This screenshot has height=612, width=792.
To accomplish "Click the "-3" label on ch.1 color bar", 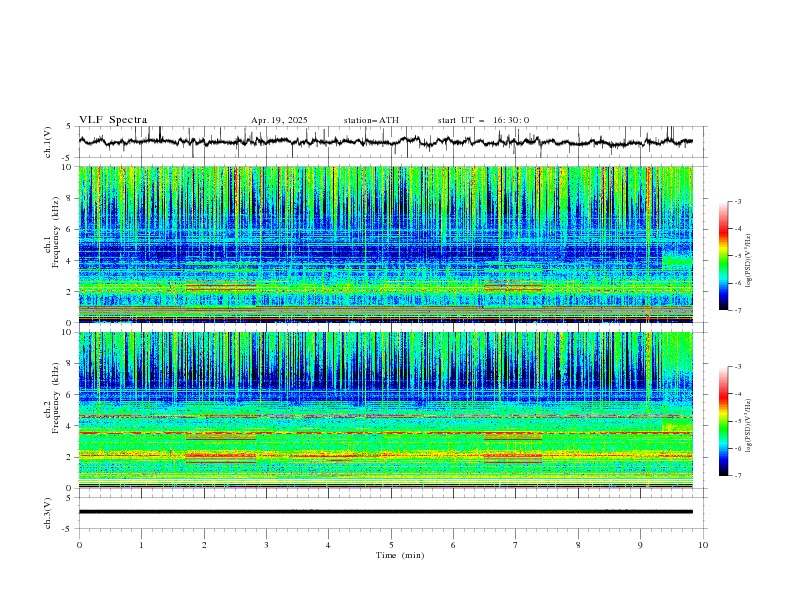I will pos(738,201).
